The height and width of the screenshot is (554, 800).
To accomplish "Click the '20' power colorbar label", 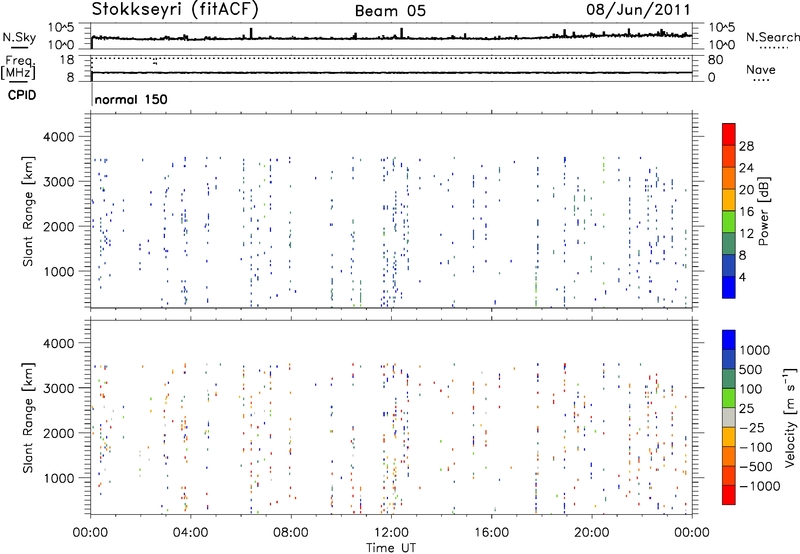I will pos(746,190).
